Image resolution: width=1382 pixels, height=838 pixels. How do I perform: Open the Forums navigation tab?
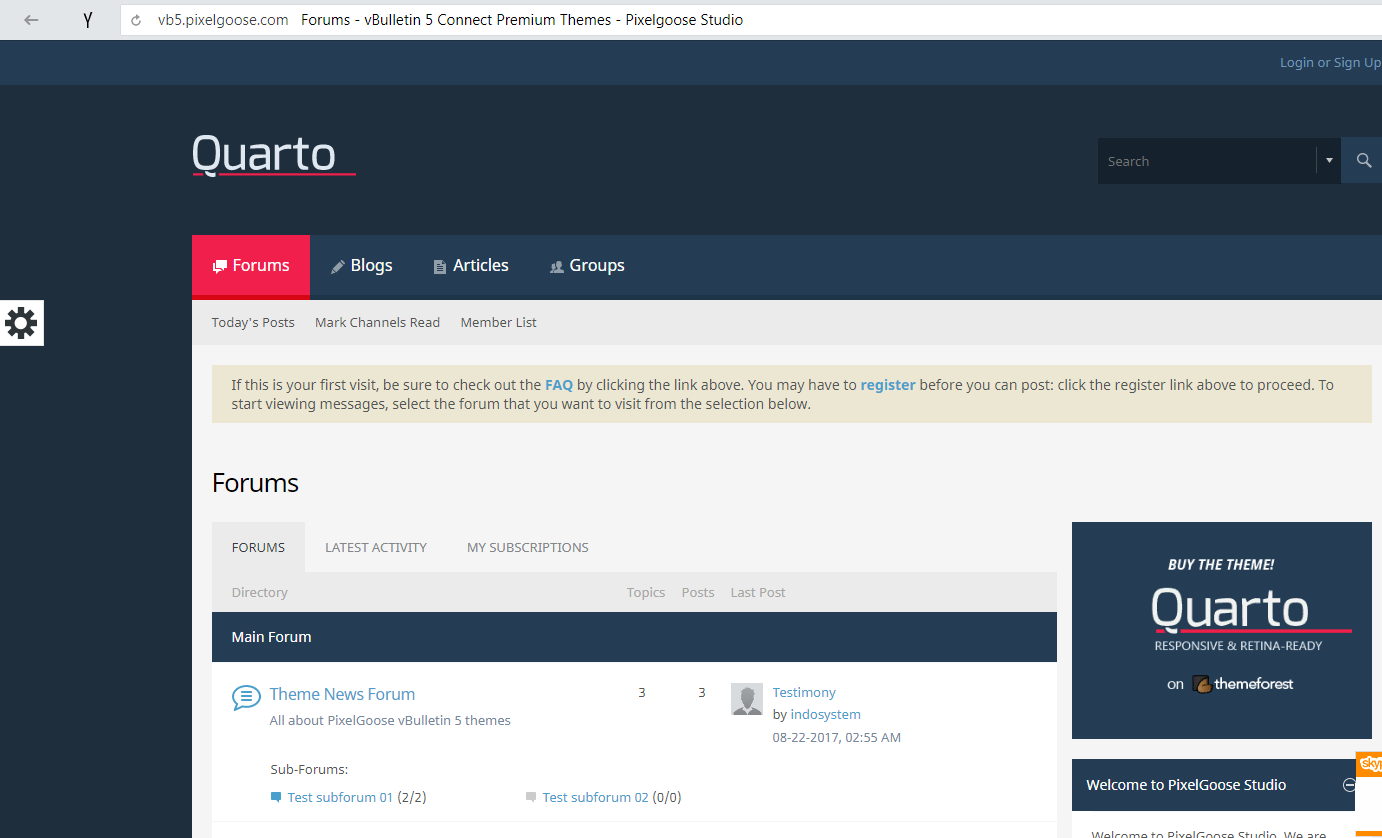coord(251,266)
